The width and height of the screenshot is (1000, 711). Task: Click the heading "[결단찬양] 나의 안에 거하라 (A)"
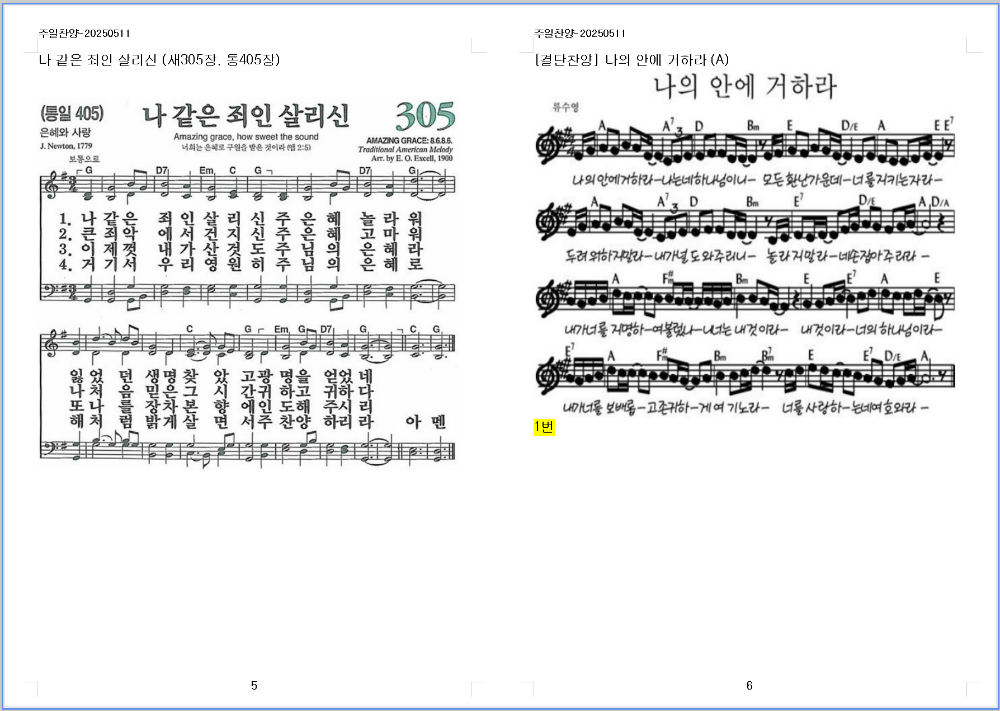click(631, 60)
